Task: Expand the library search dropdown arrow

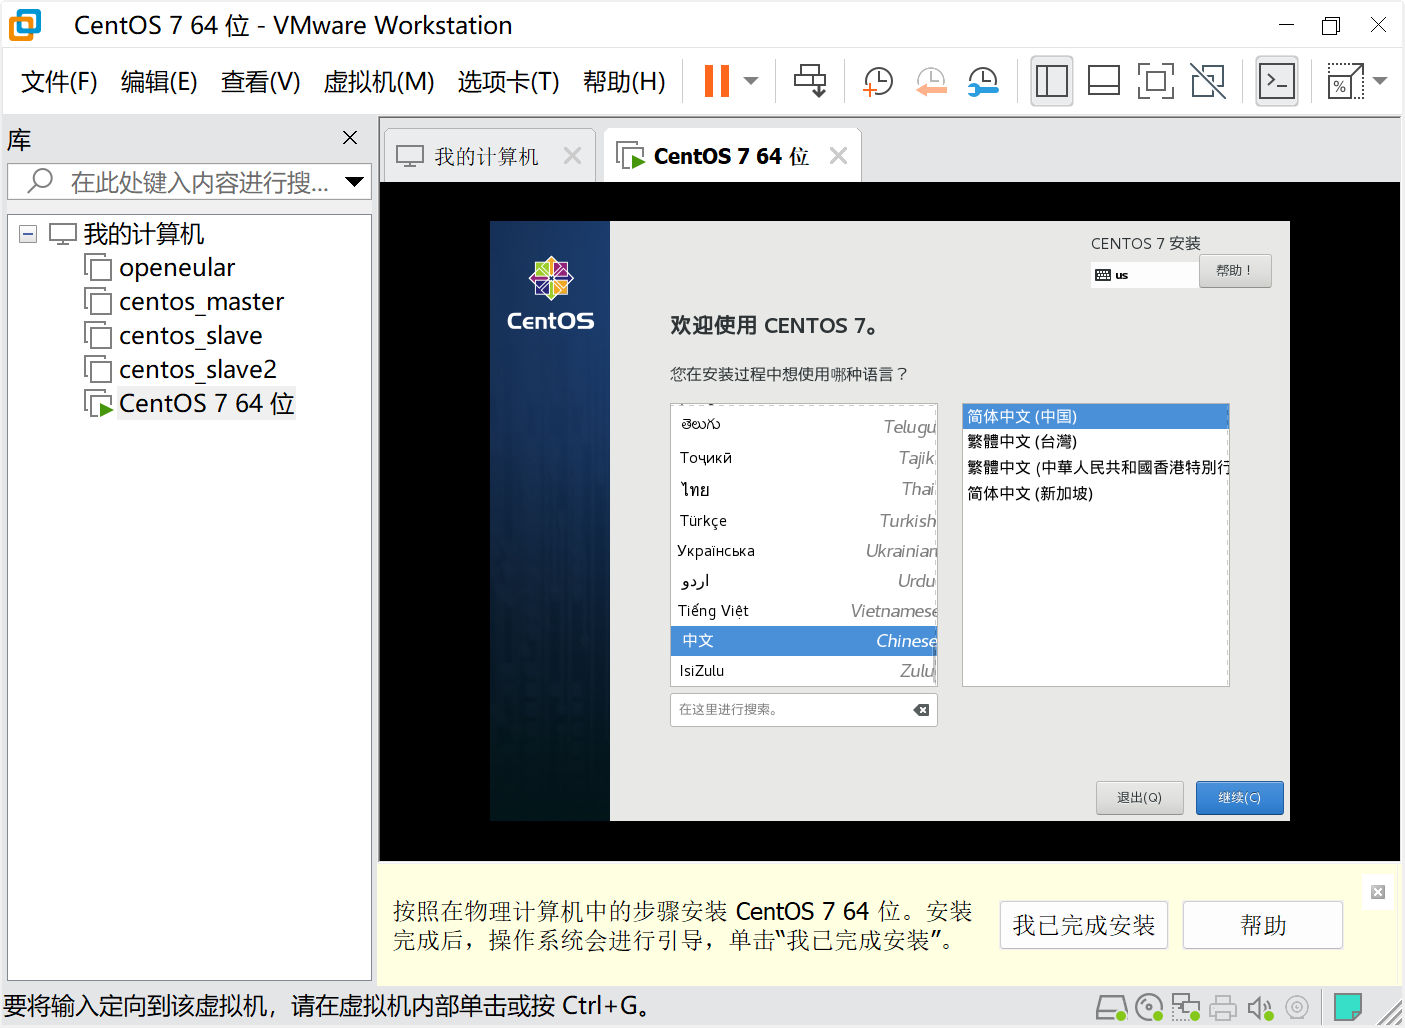Action: [354, 182]
